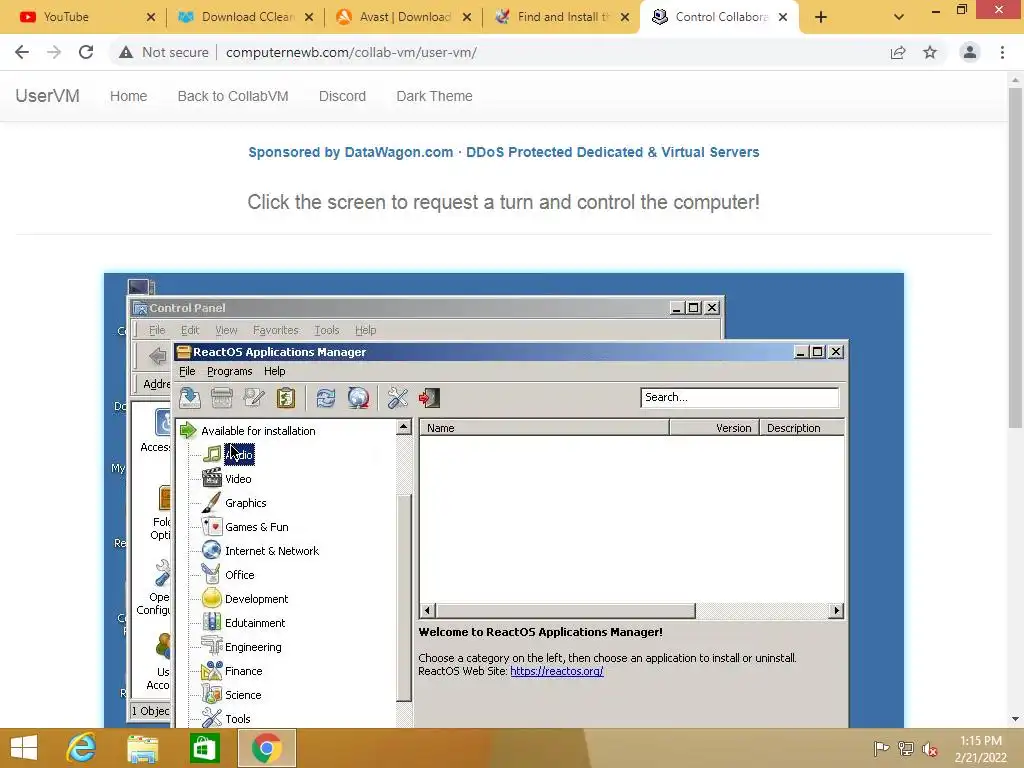Select the Development category
This screenshot has width=1024, height=768.
pyautogui.click(x=257, y=599)
